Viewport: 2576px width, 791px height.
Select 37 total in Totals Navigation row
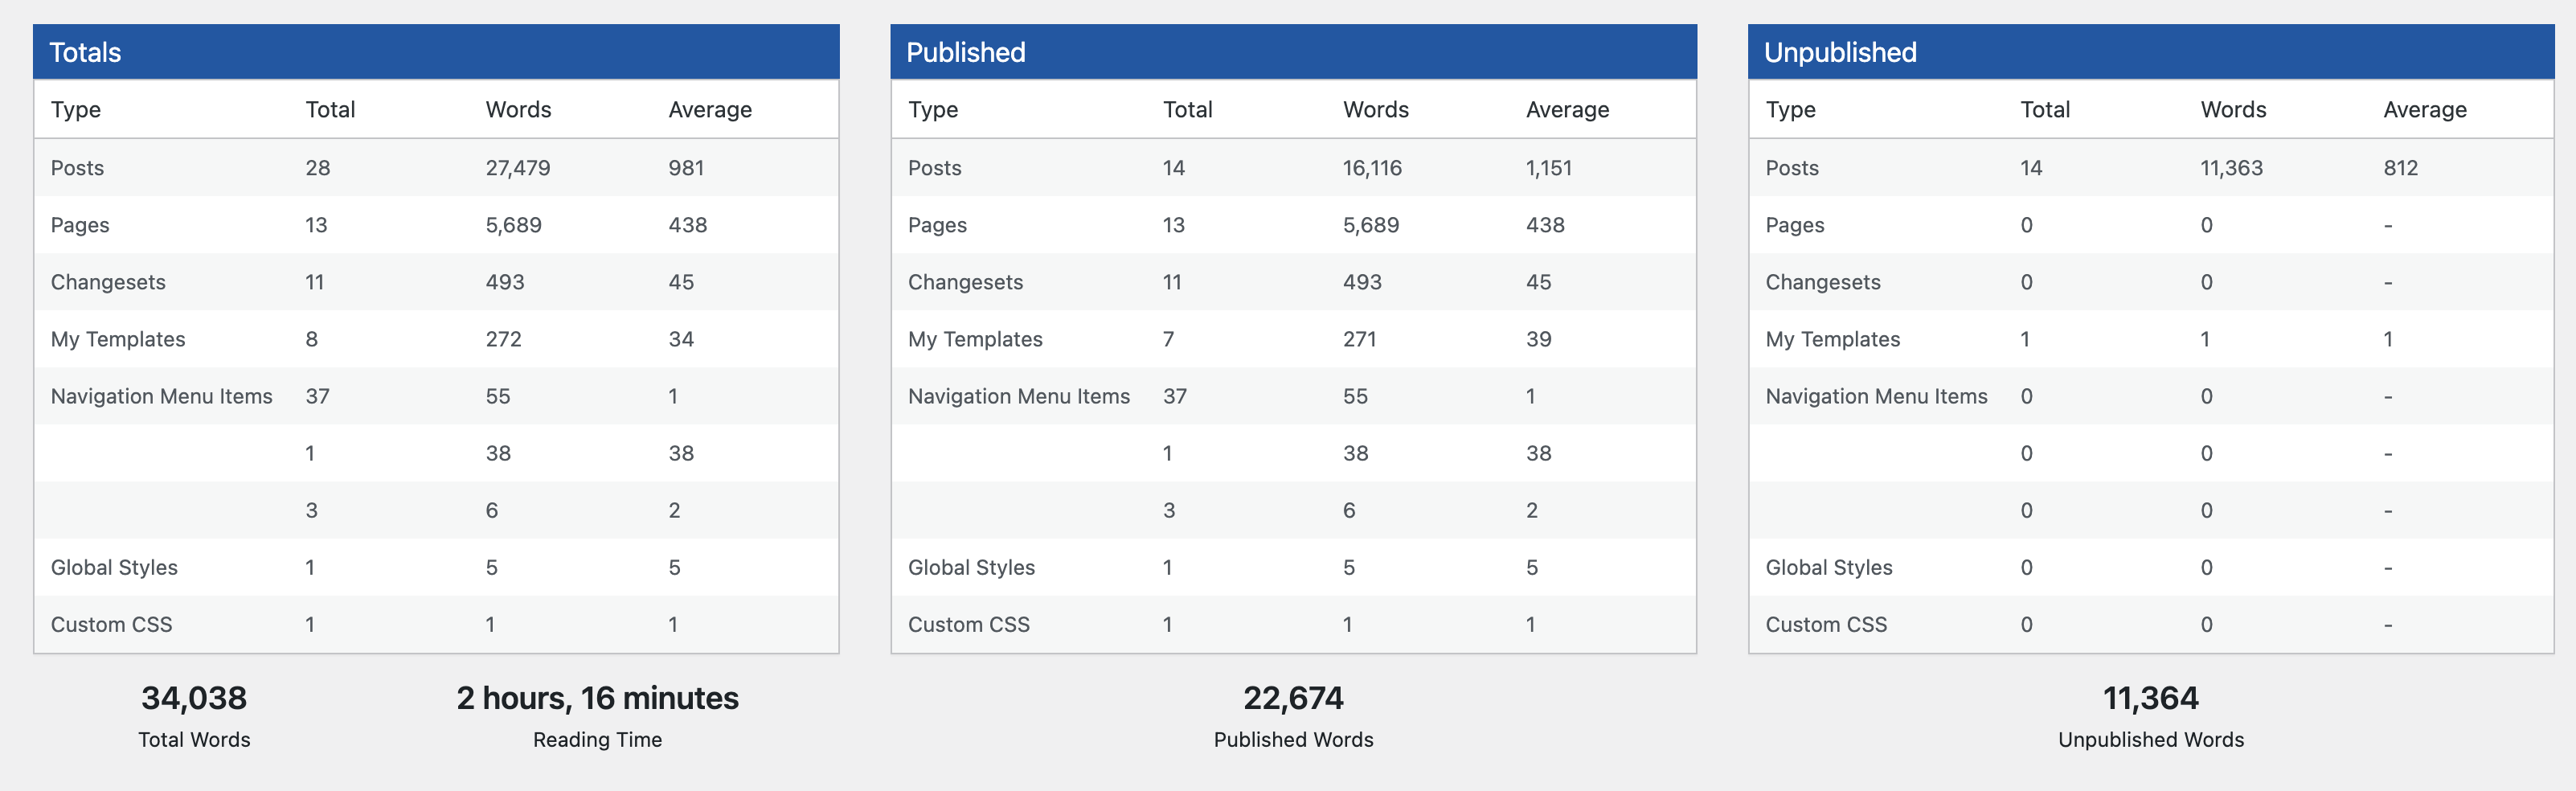click(x=317, y=396)
